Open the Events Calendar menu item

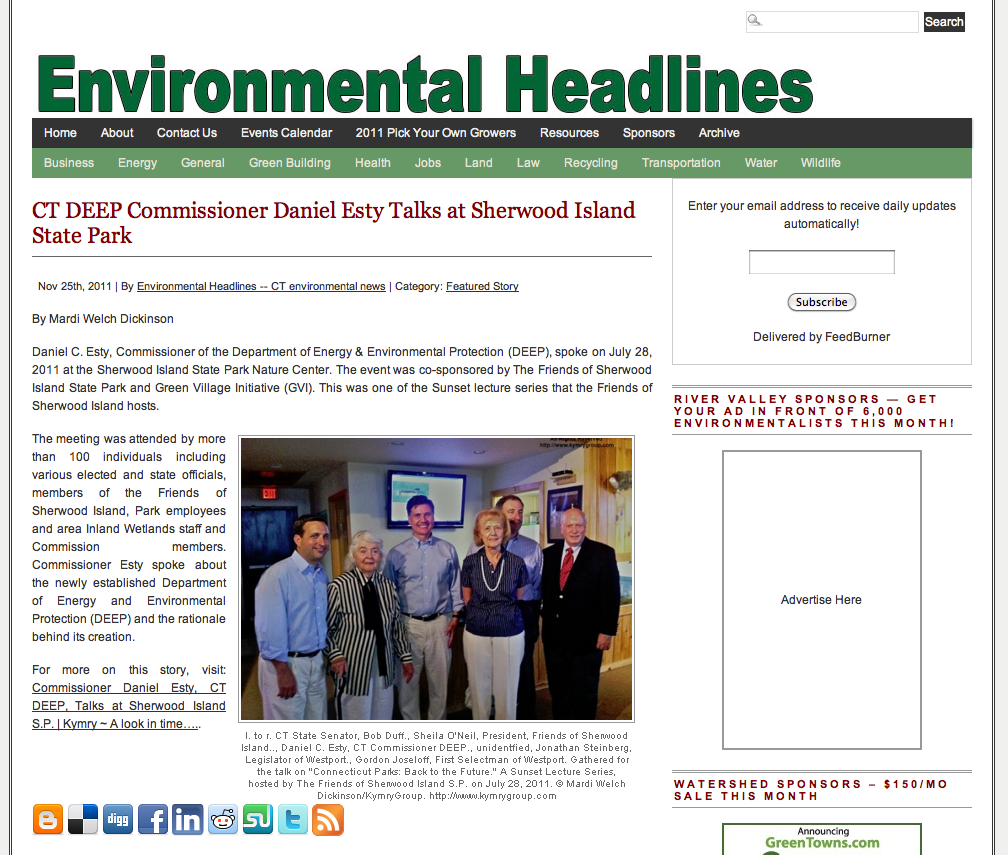point(286,133)
